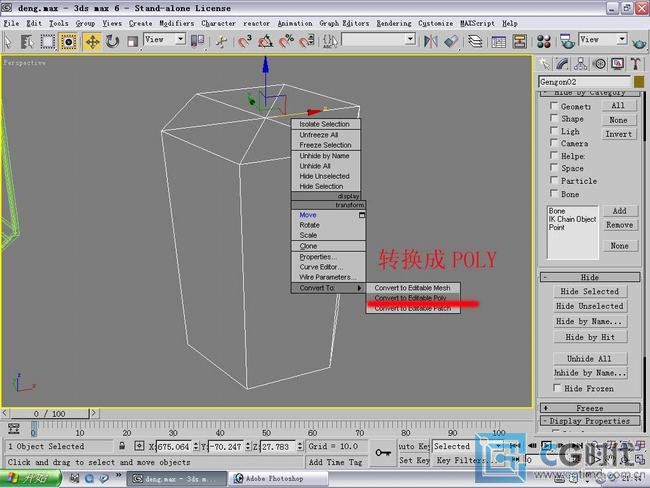Toggle Select and Manipulate tool
Screen dimensions: 650x488
(222, 41)
